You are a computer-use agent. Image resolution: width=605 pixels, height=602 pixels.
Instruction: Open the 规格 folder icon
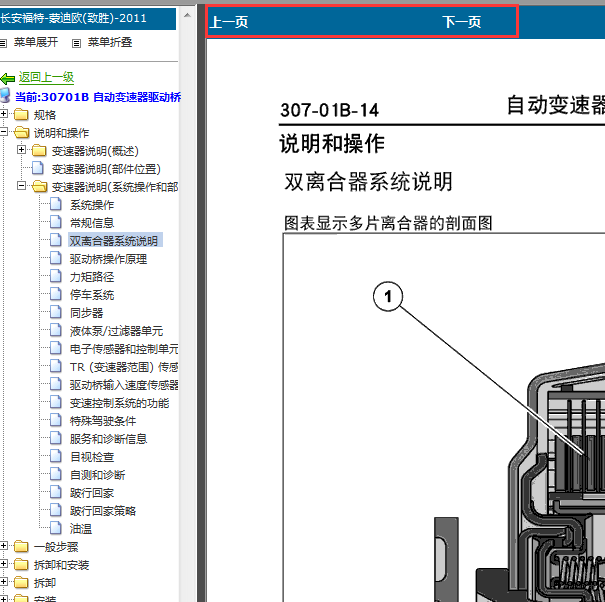tap(21, 114)
